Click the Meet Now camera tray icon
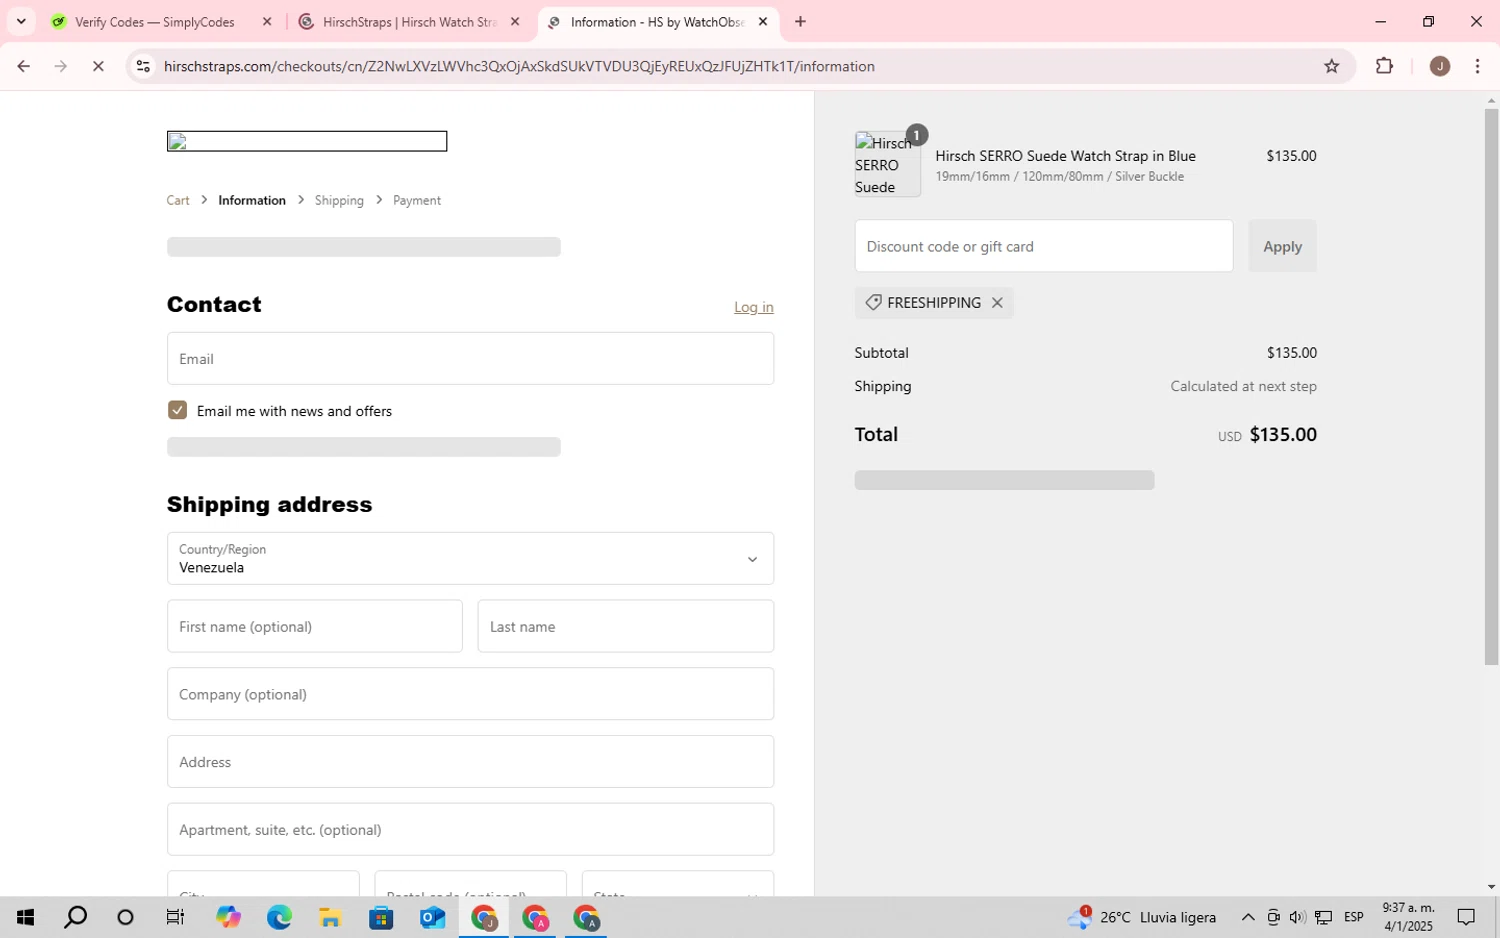The width and height of the screenshot is (1500, 938). (x=1273, y=917)
